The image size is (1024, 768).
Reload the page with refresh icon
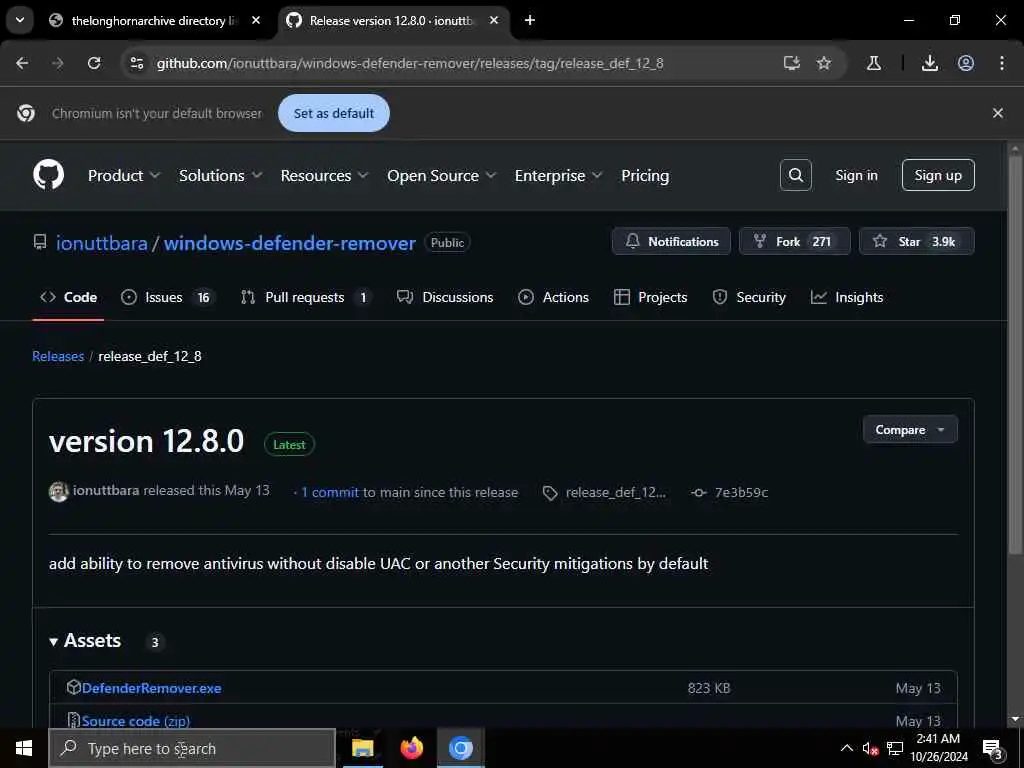click(x=94, y=63)
